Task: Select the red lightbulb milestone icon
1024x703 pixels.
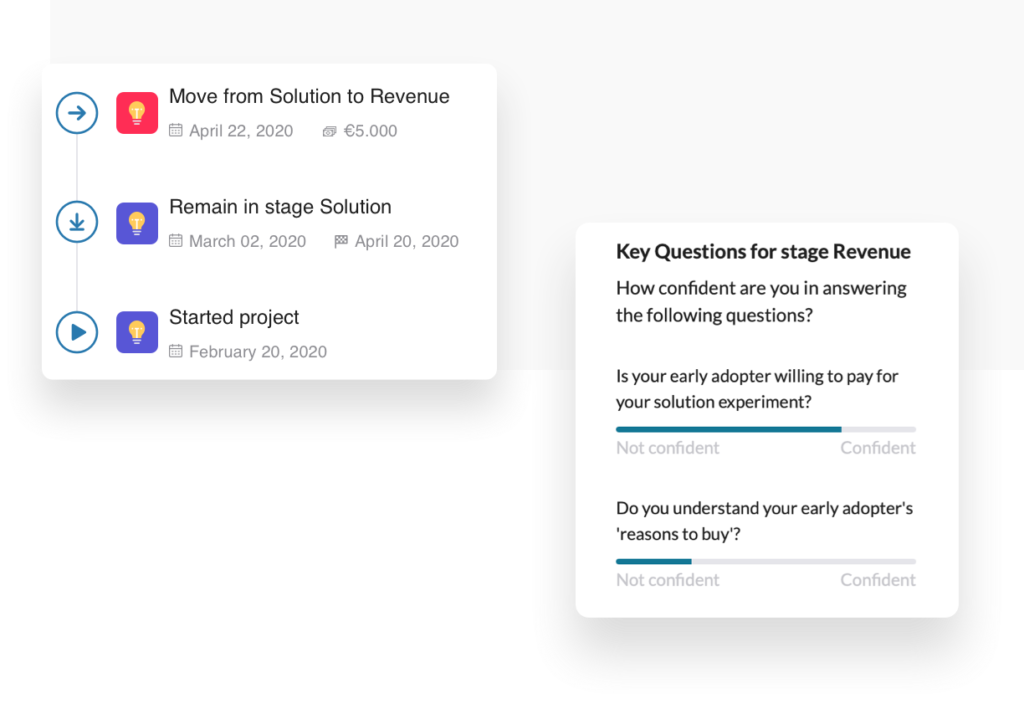Action: 137,112
